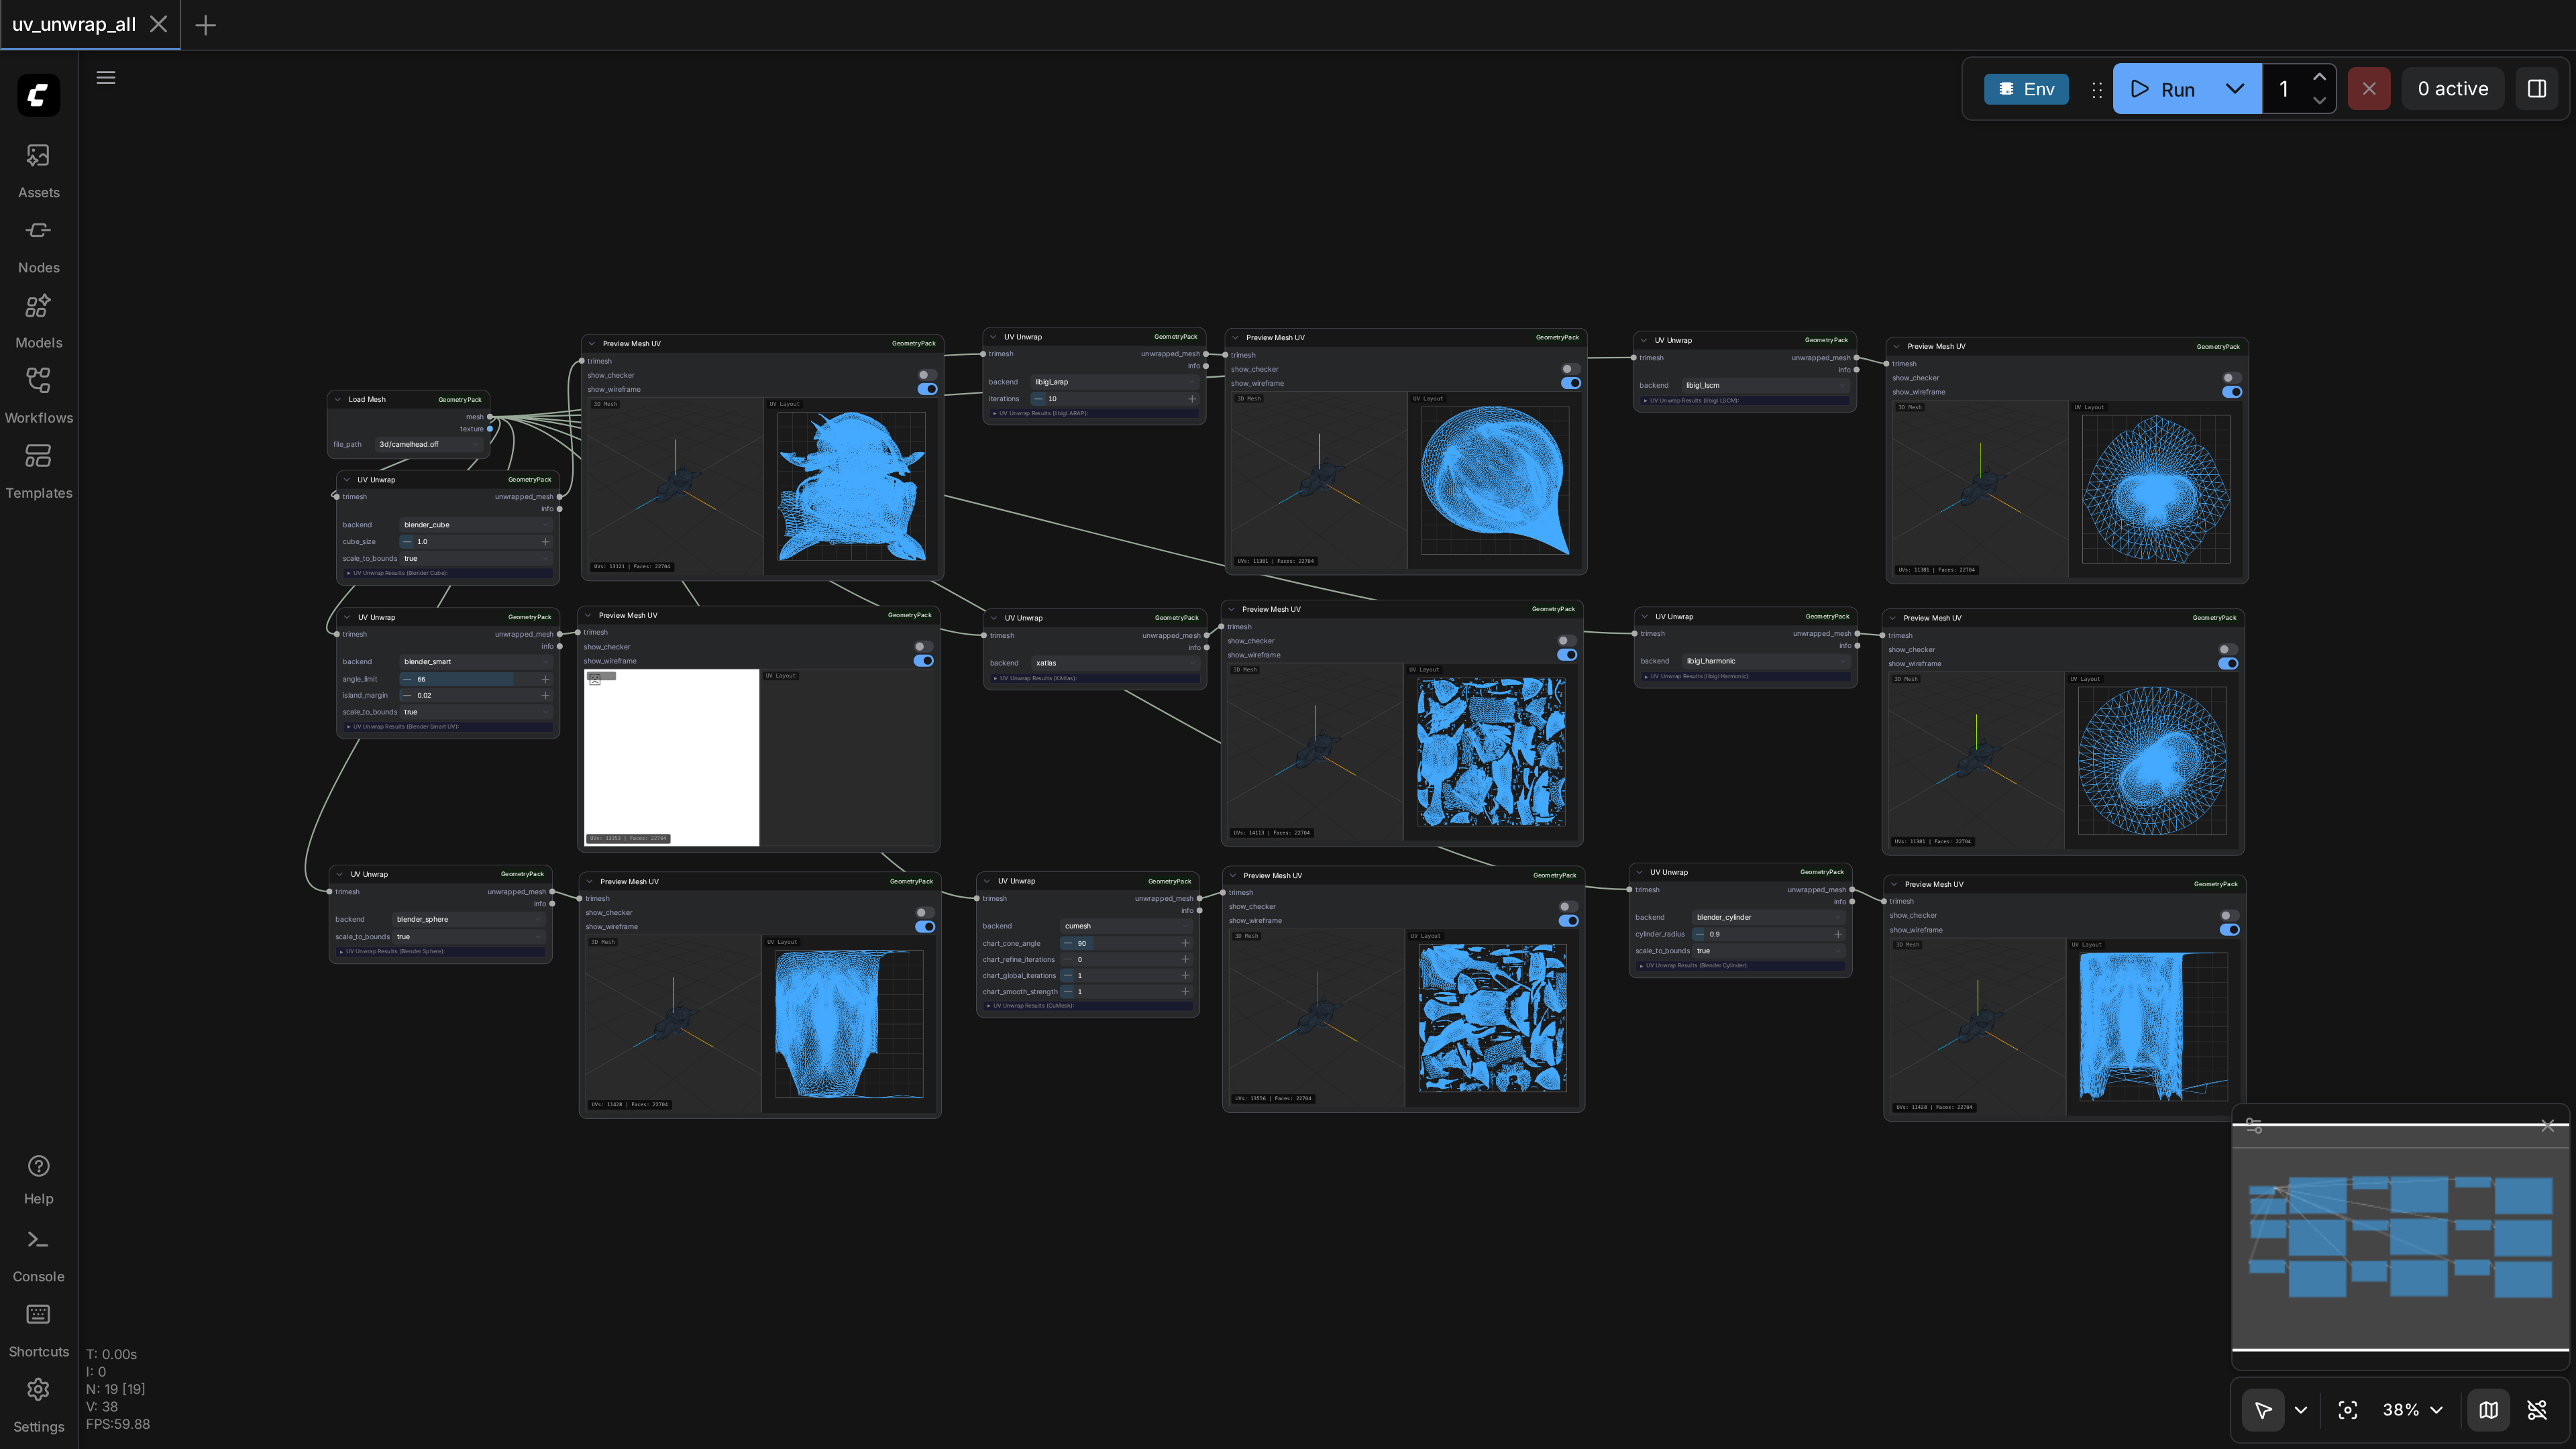This screenshot has width=2576, height=1449.
Task: Click the island_margin slider showing 0.02
Action: (476, 695)
